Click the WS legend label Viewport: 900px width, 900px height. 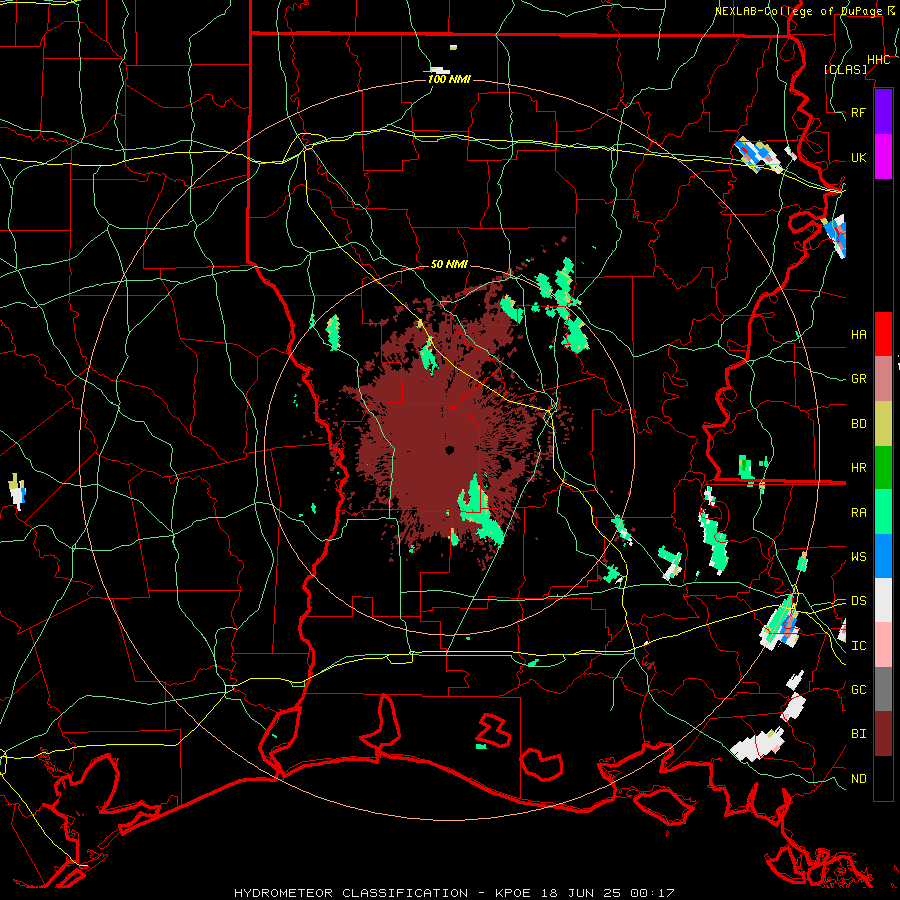tap(859, 557)
